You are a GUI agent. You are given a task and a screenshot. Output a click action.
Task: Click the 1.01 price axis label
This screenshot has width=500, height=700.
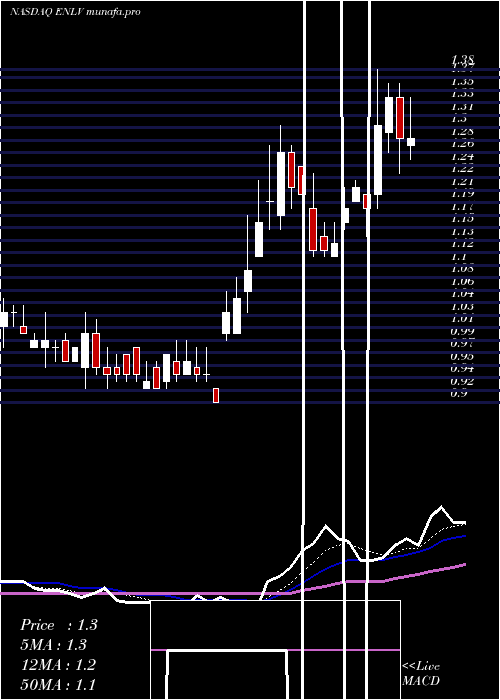[x=462, y=319]
